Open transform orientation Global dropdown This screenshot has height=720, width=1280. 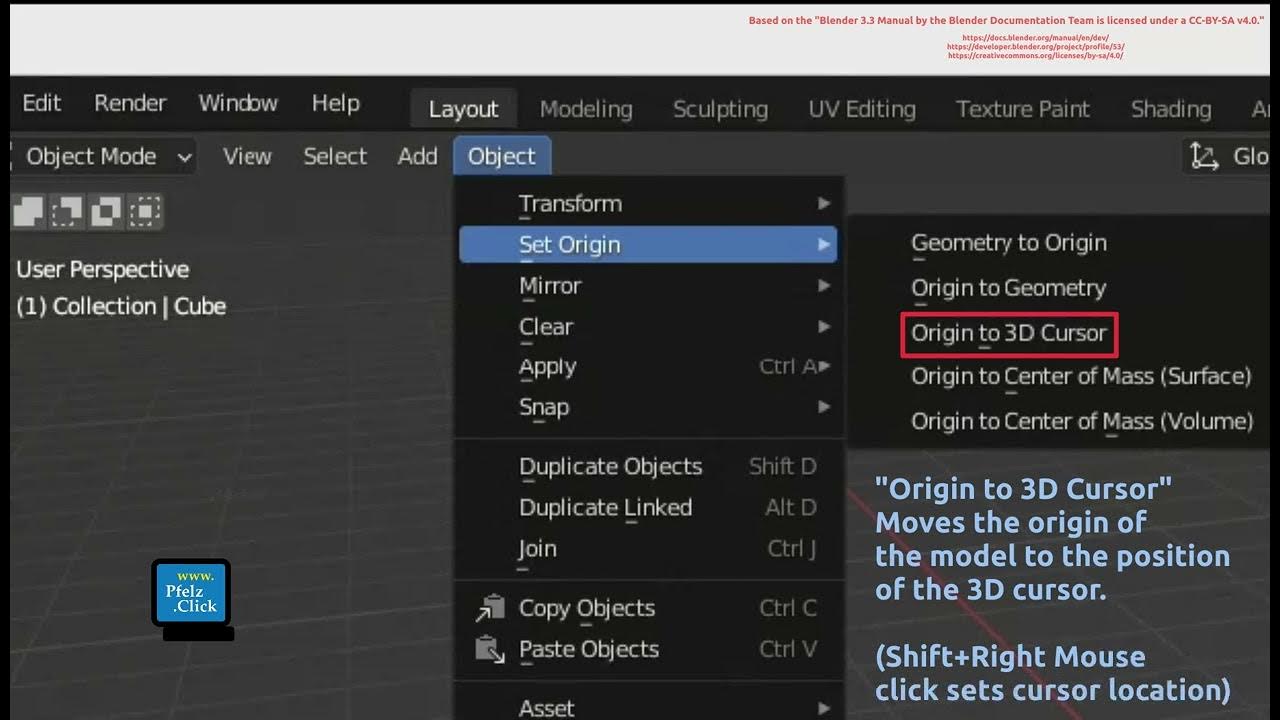1228,156
